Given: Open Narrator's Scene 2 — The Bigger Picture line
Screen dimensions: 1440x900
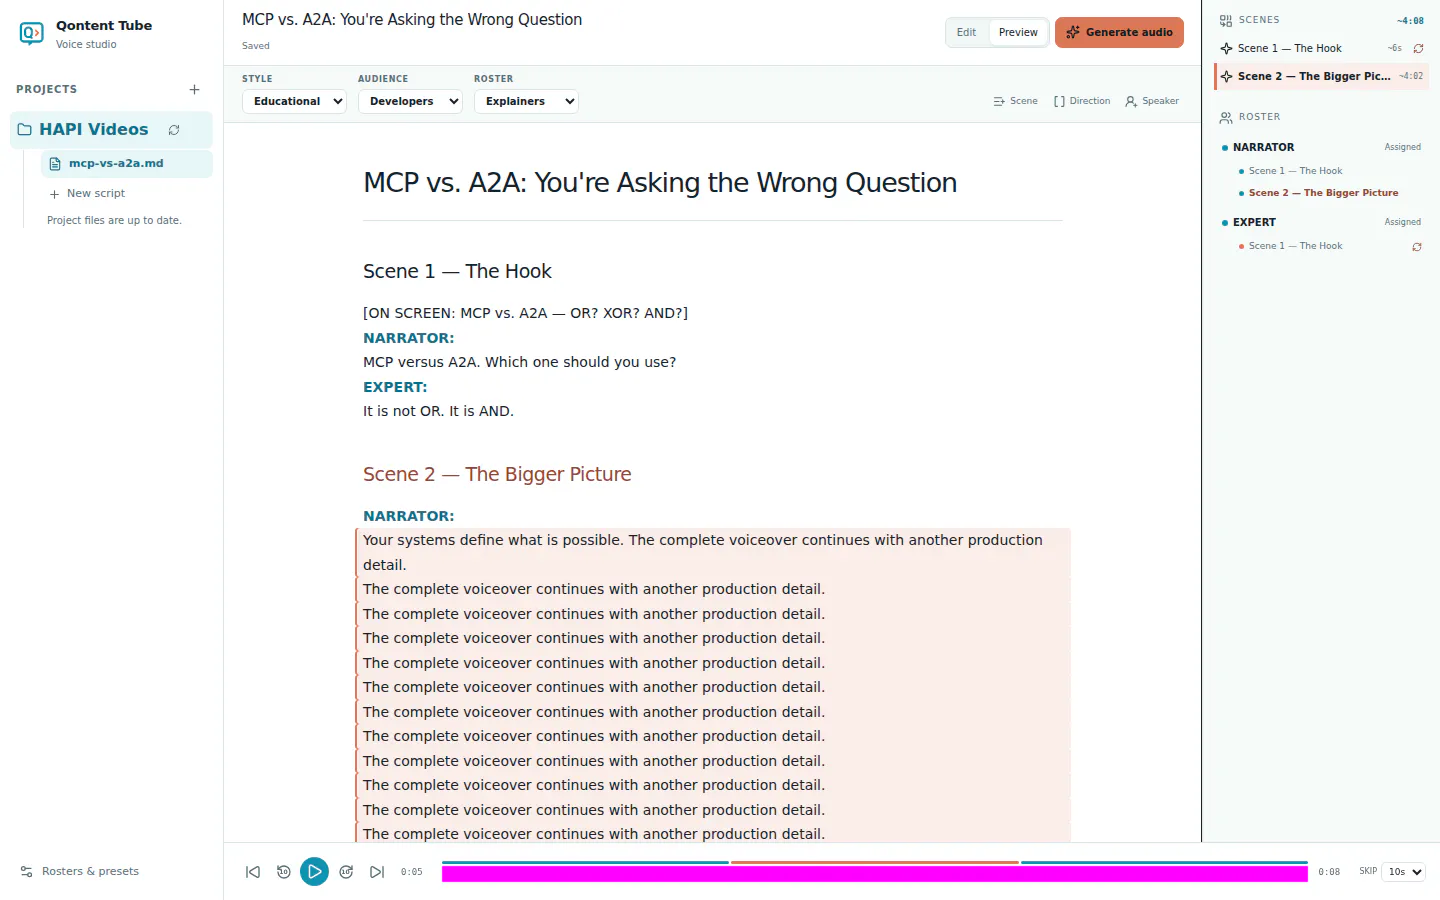Looking at the screenshot, I should [1323, 194].
